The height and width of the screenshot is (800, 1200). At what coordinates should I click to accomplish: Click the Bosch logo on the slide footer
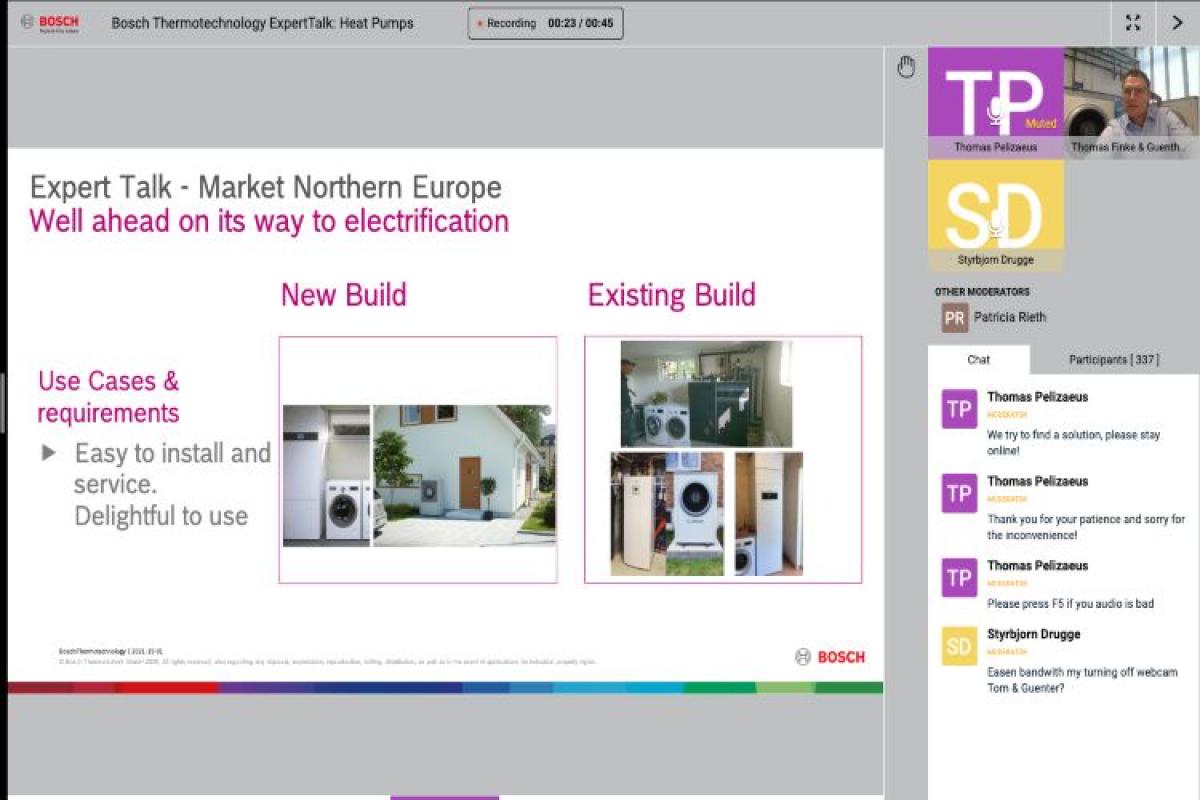tap(830, 657)
